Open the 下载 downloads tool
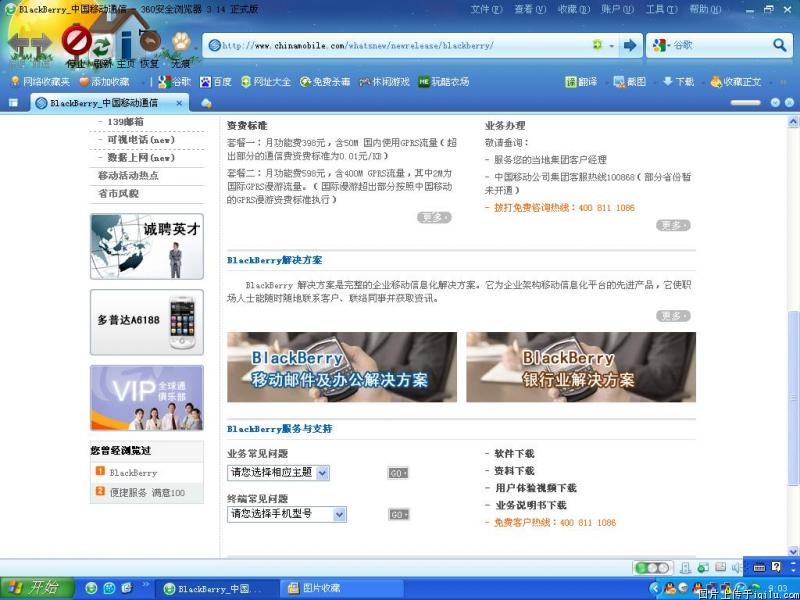 (x=678, y=82)
